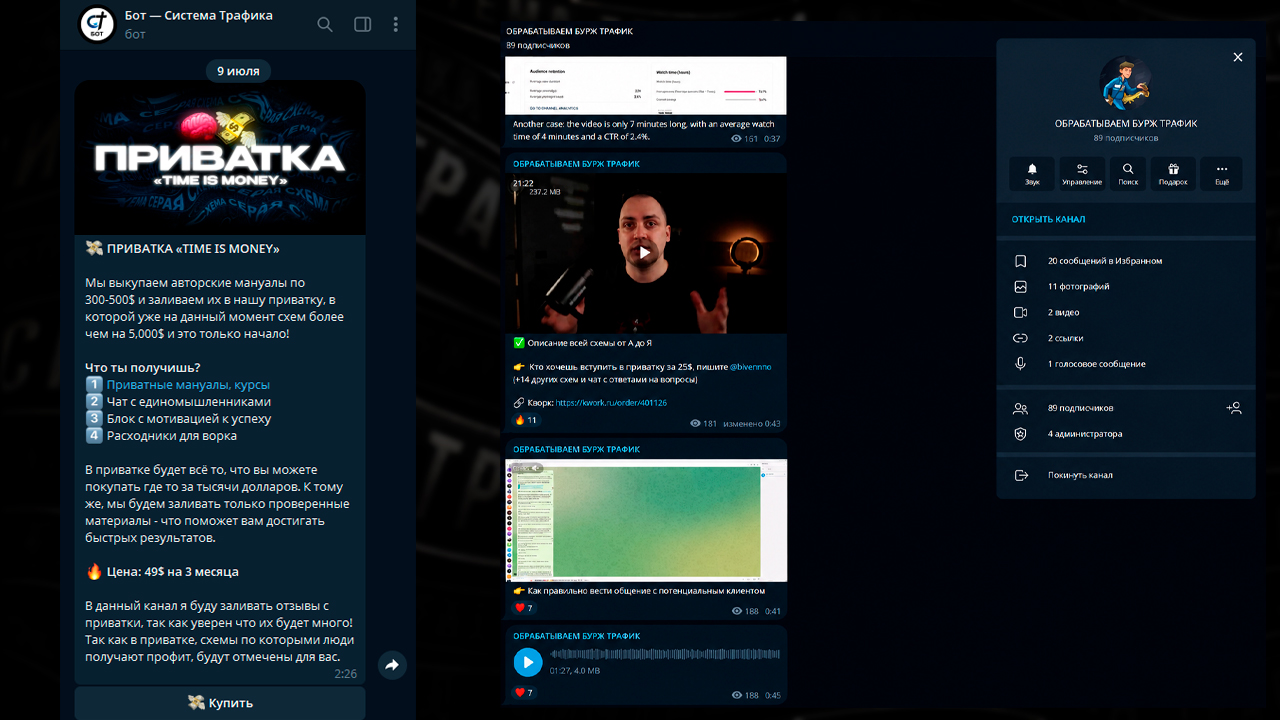
Task: Toggle heart reaction under the voice message
Action: pos(524,693)
